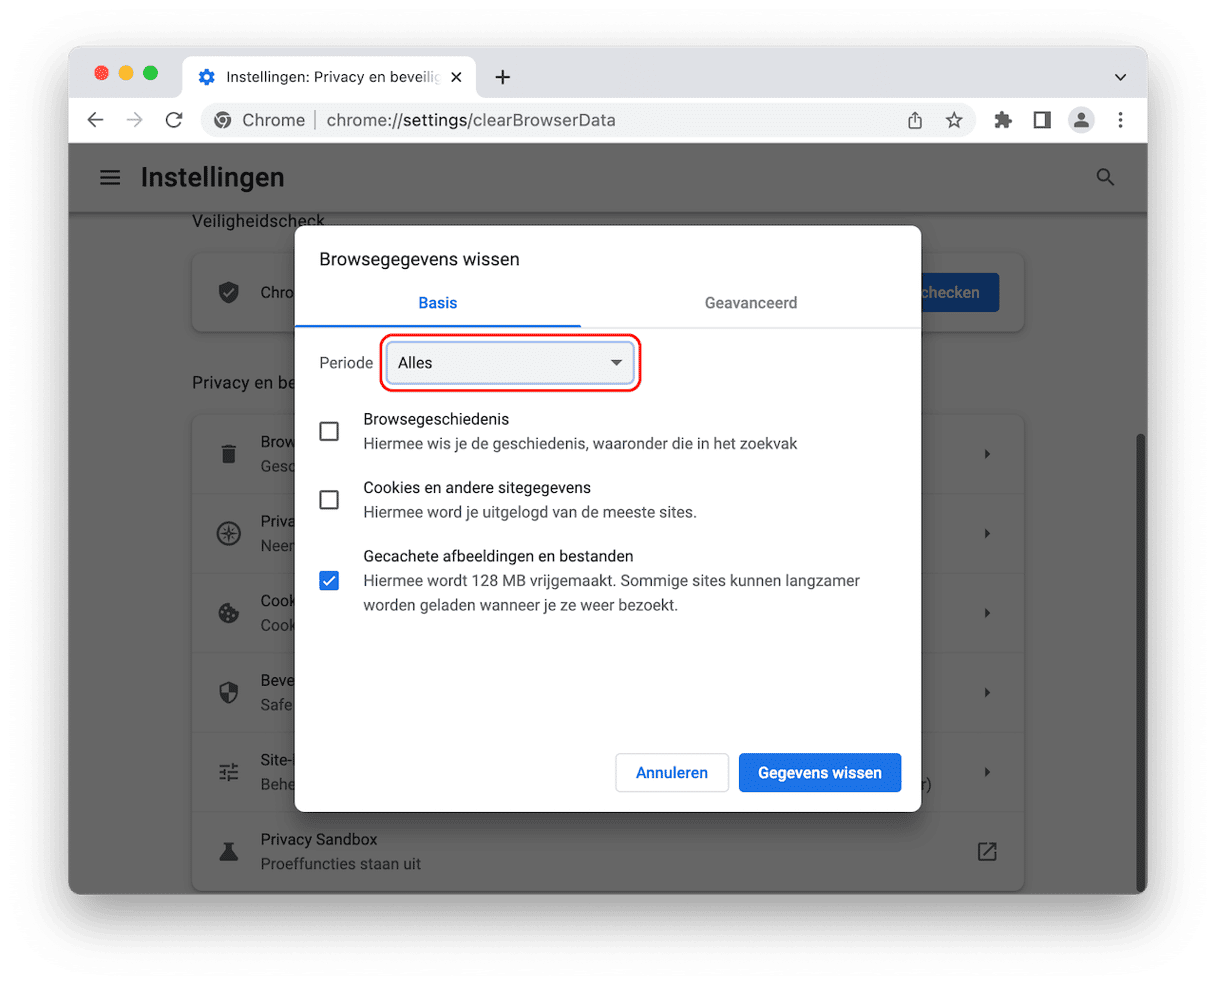Switch to the Geavanceerd tab
1216x985 pixels.
(750, 303)
